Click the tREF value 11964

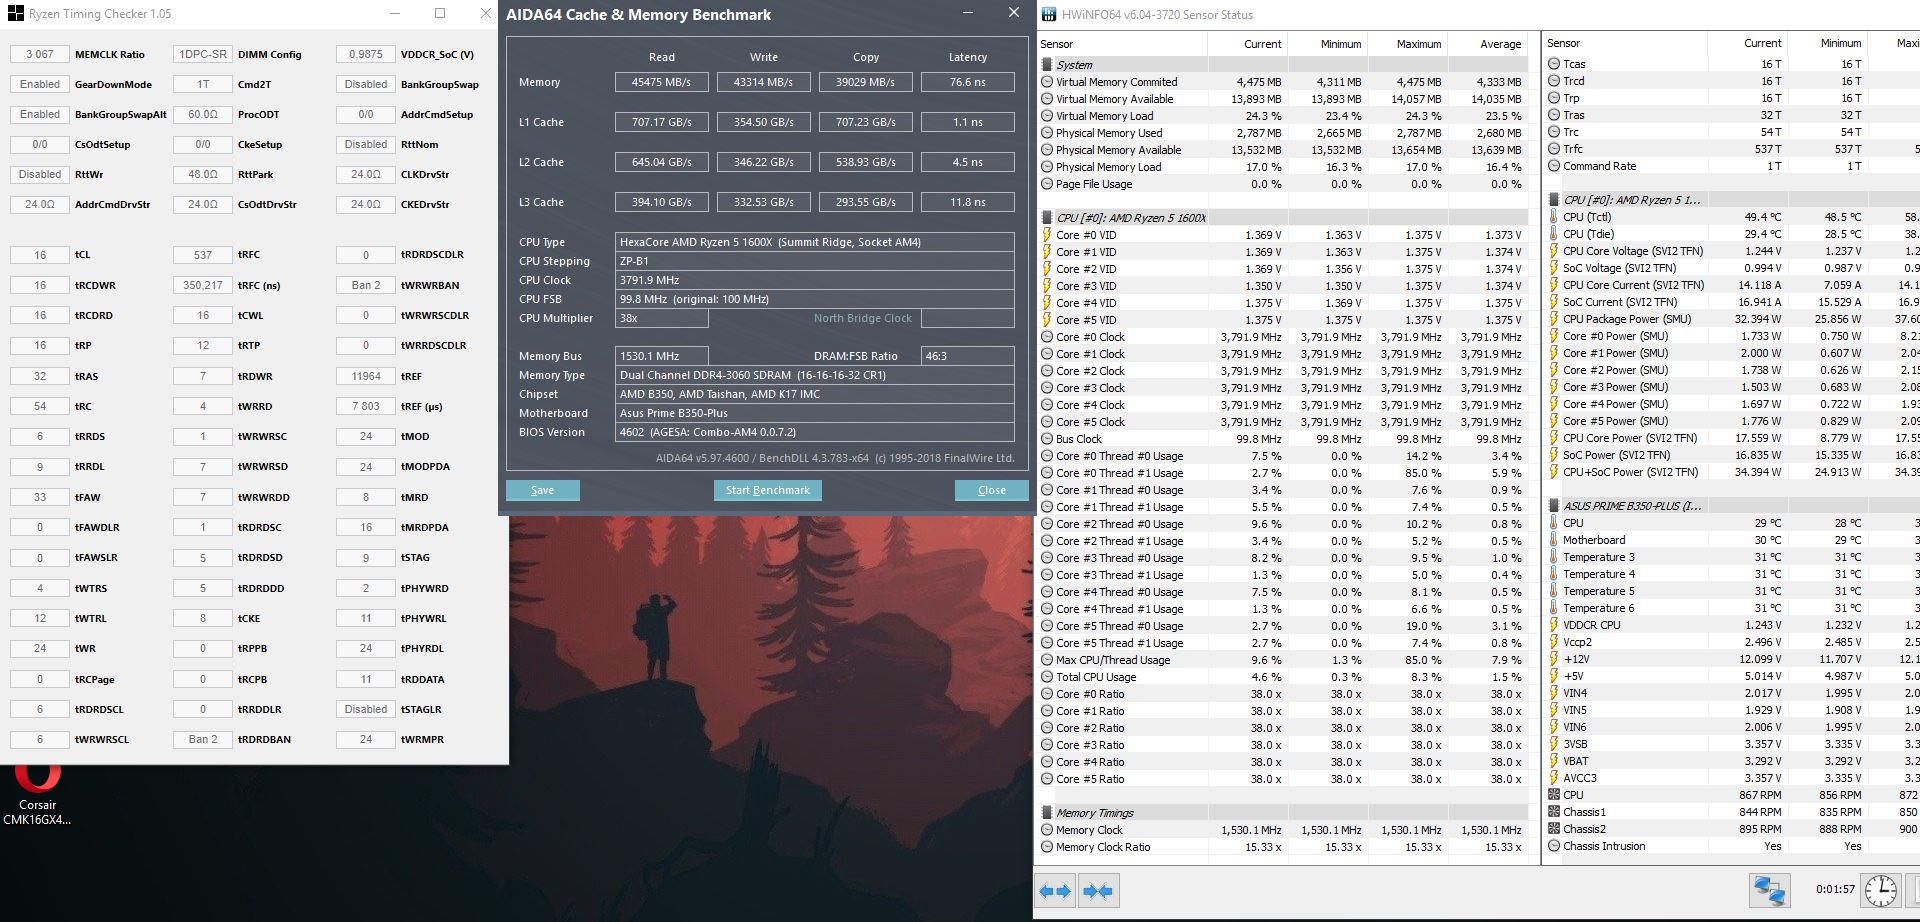[366, 376]
